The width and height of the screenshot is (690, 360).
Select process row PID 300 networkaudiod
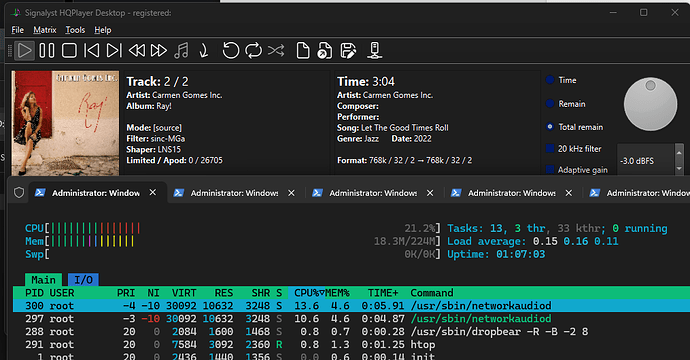tap(351, 305)
